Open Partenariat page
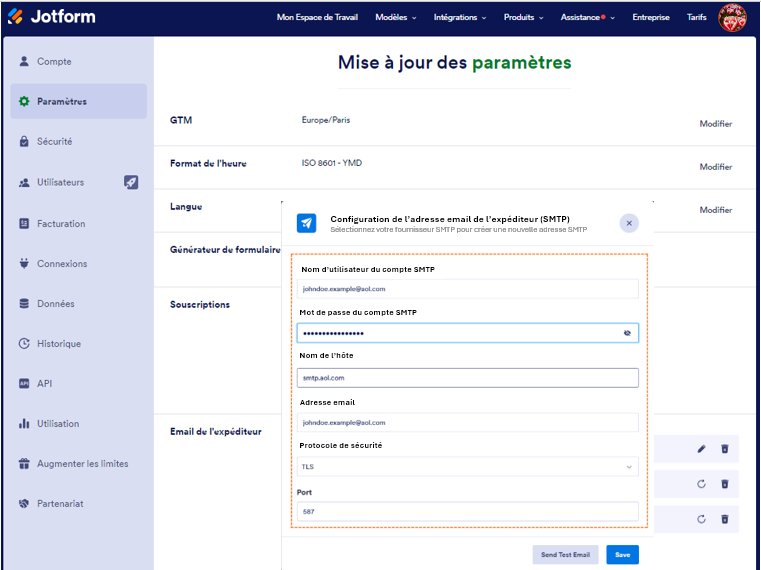This screenshot has width=761, height=570. [x=79, y=503]
